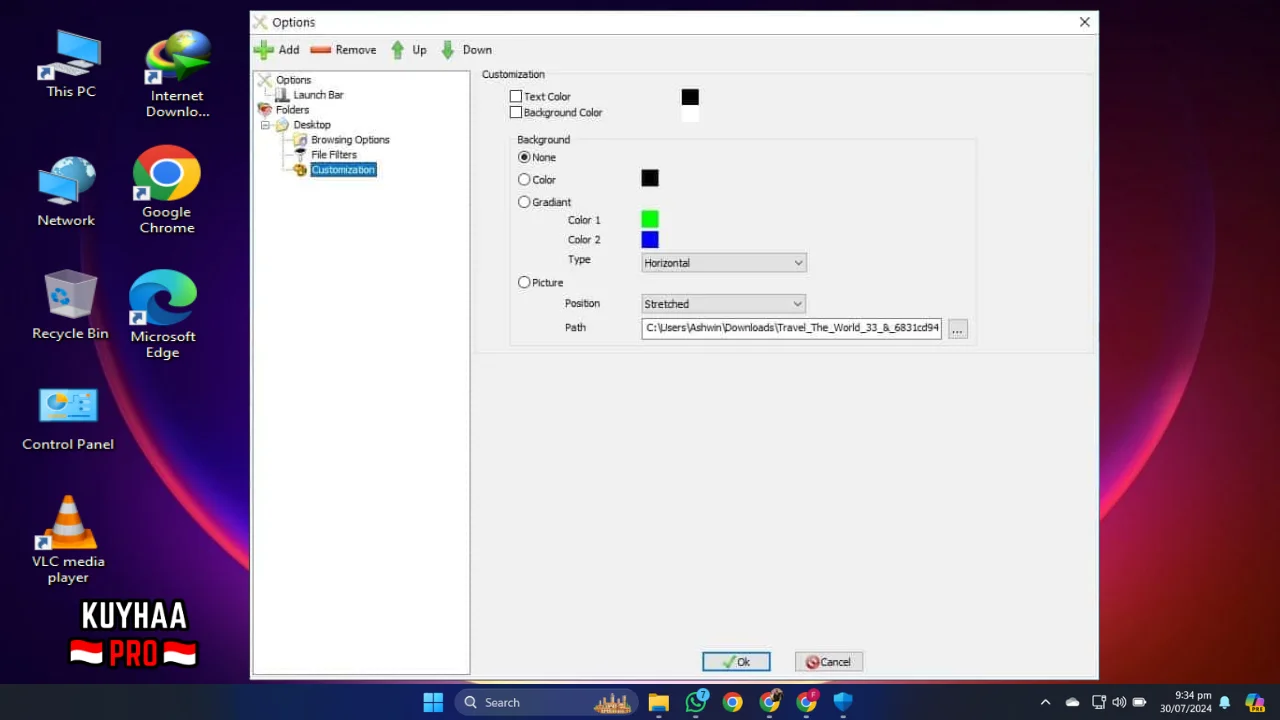Open the Windows Start menu

pyautogui.click(x=433, y=702)
